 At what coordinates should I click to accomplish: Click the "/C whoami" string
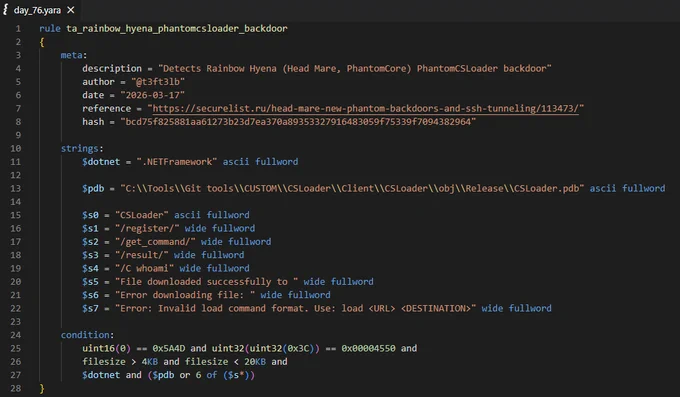coord(144,269)
